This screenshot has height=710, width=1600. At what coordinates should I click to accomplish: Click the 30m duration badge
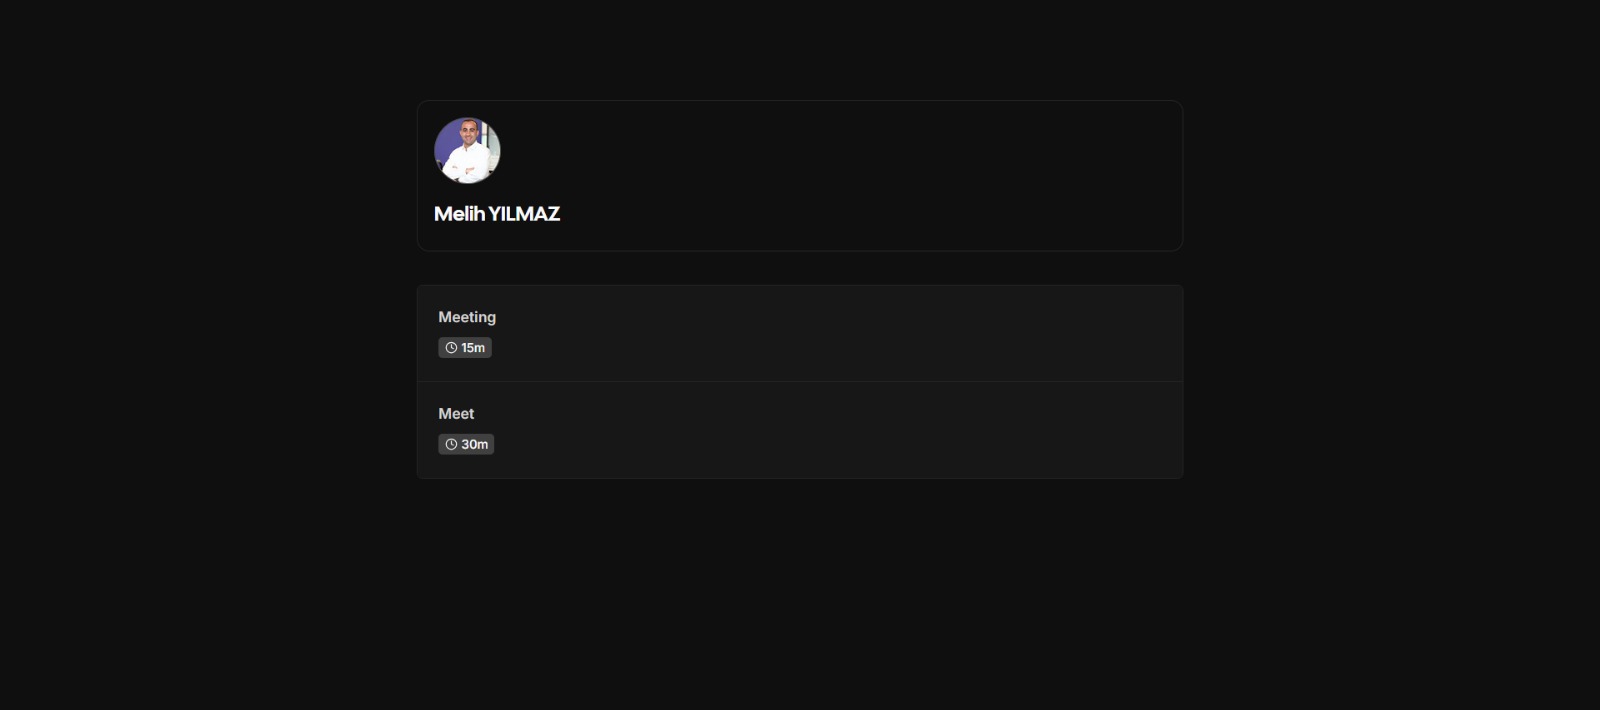point(466,445)
